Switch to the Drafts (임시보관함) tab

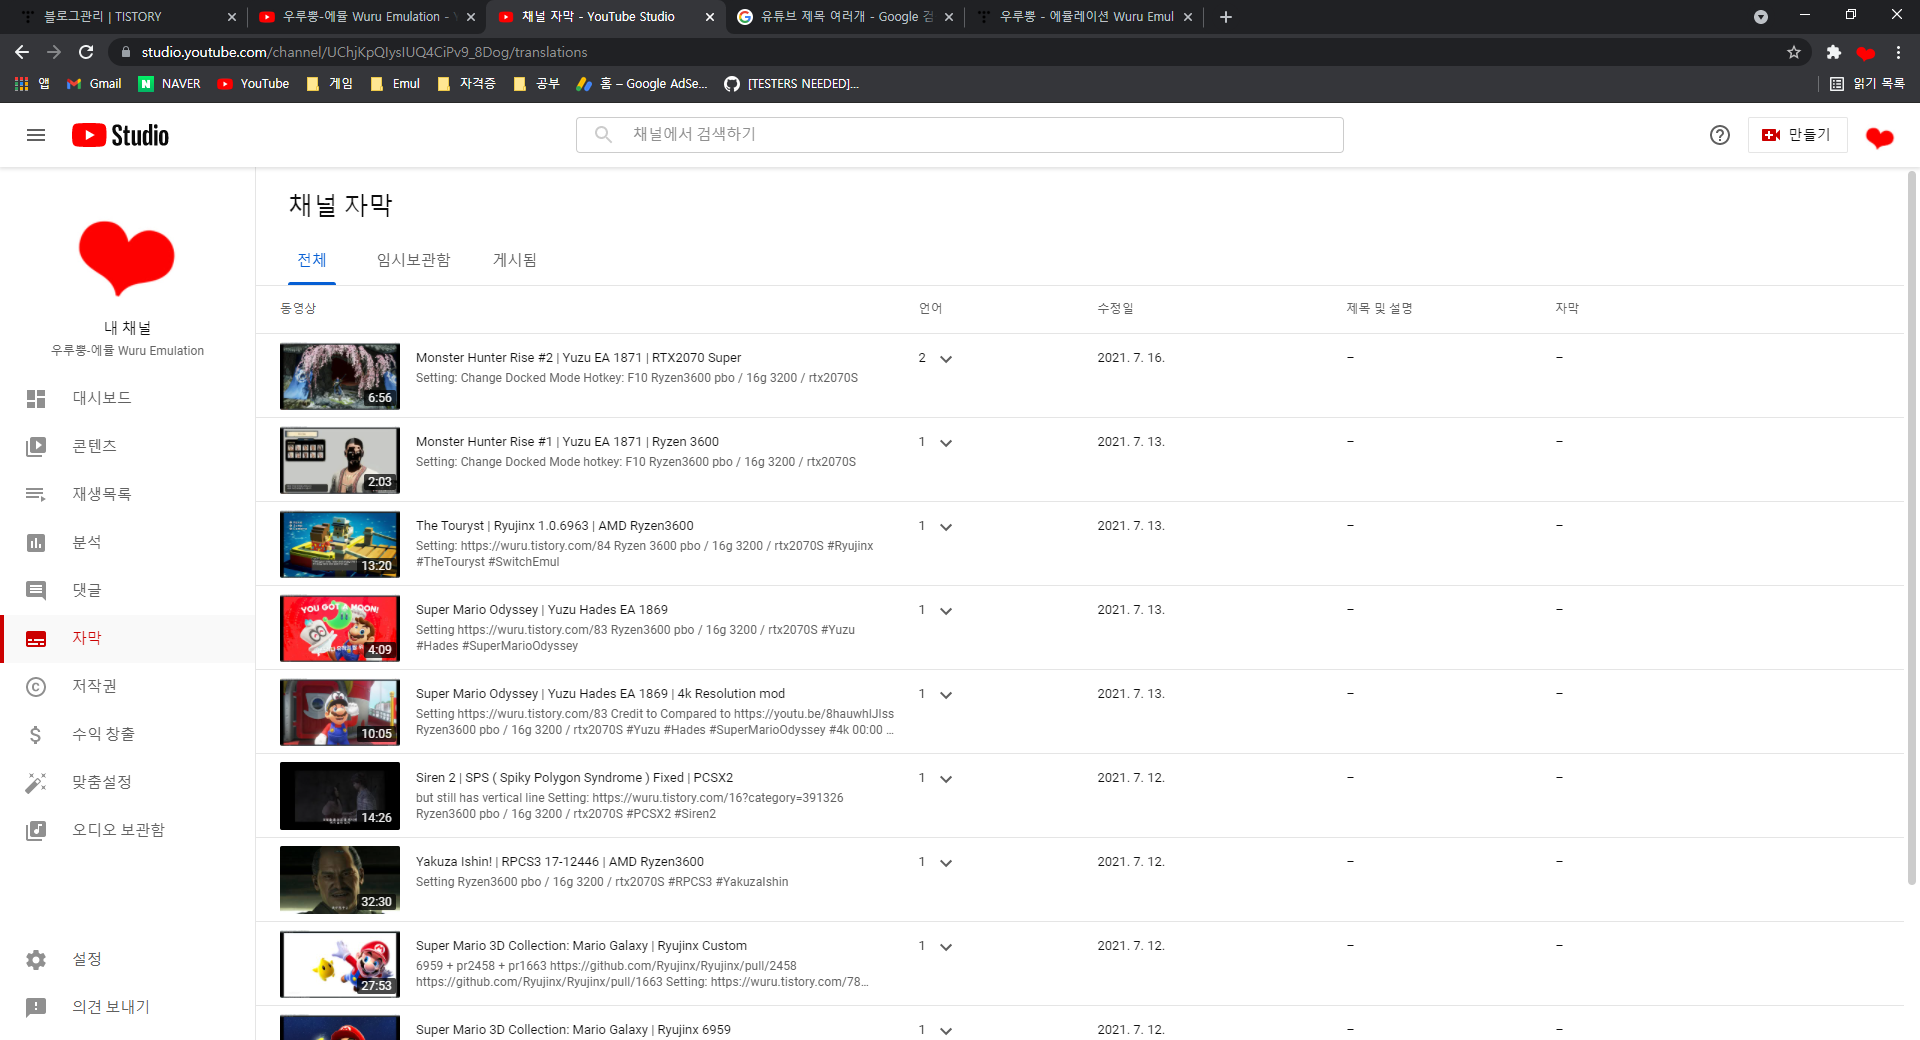click(413, 260)
